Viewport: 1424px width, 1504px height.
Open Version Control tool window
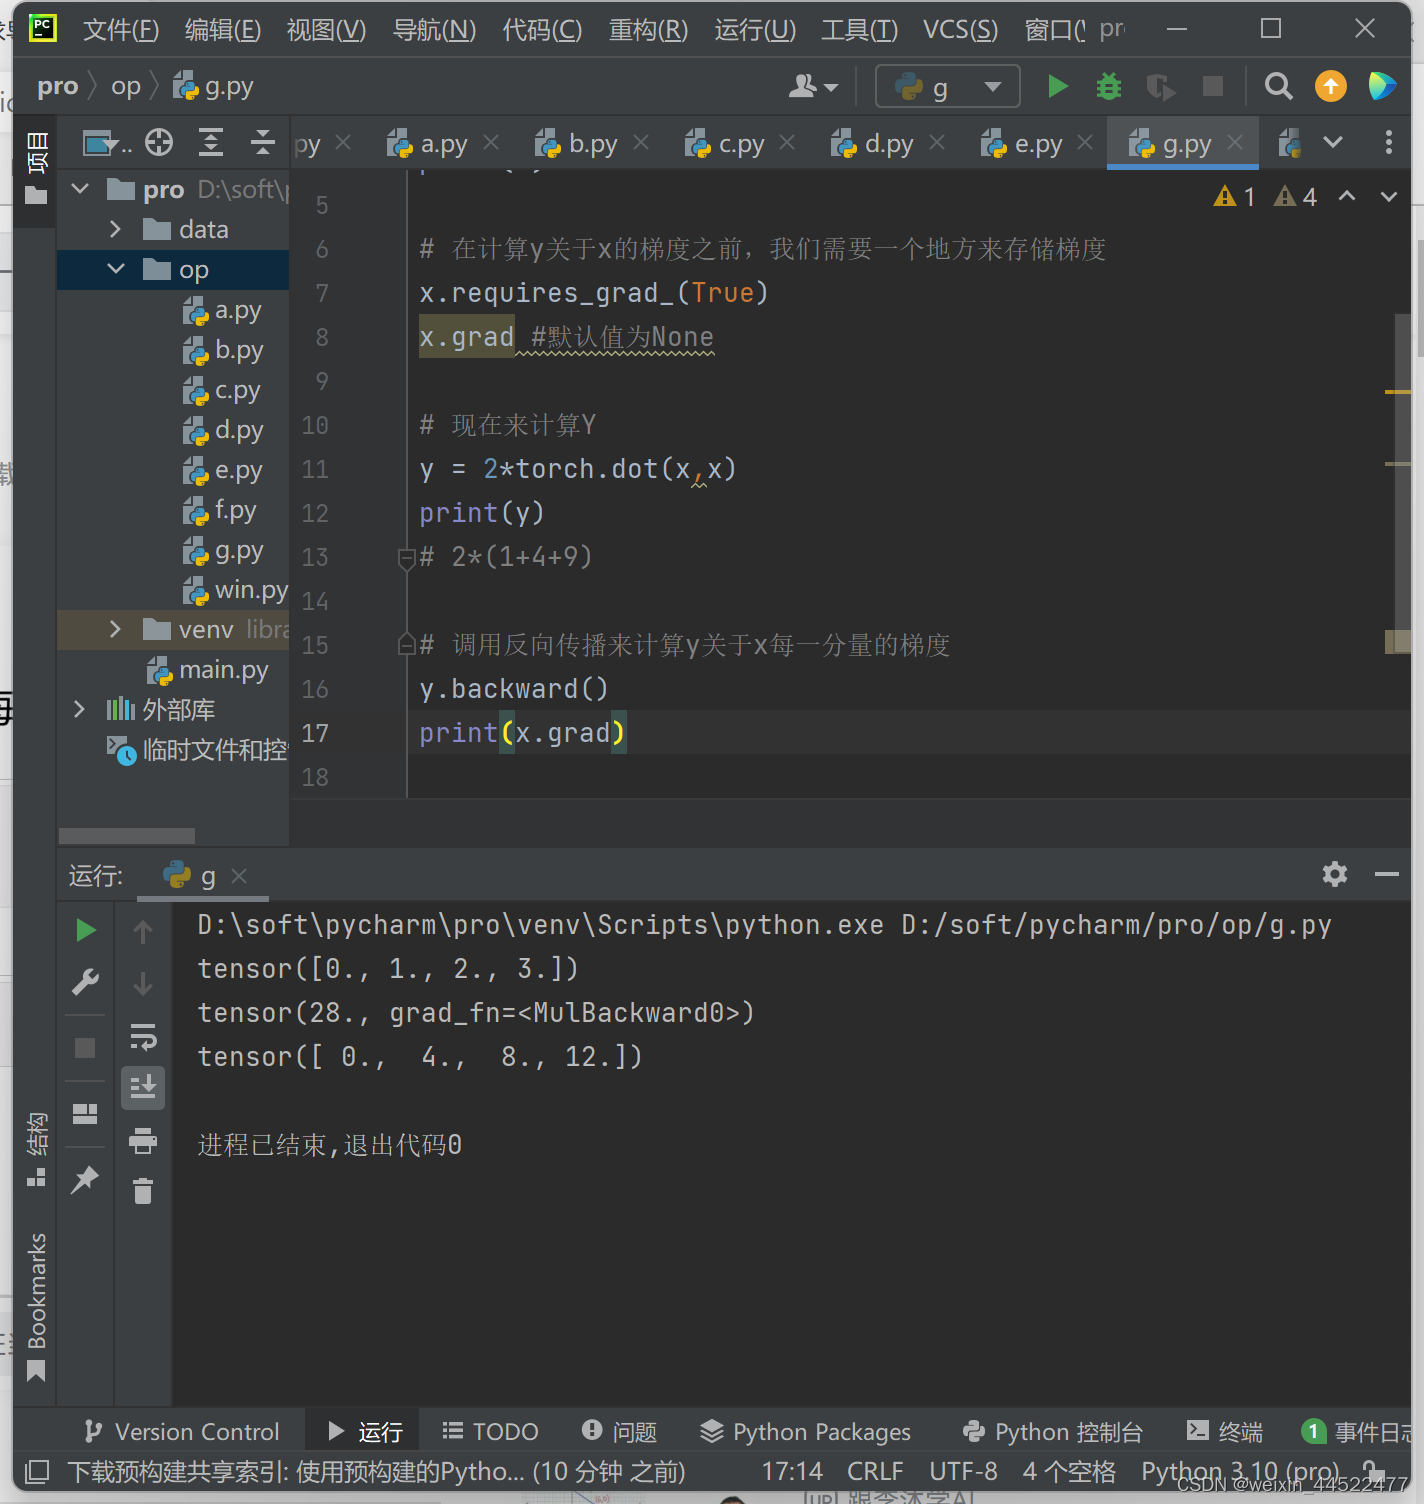coord(182,1432)
